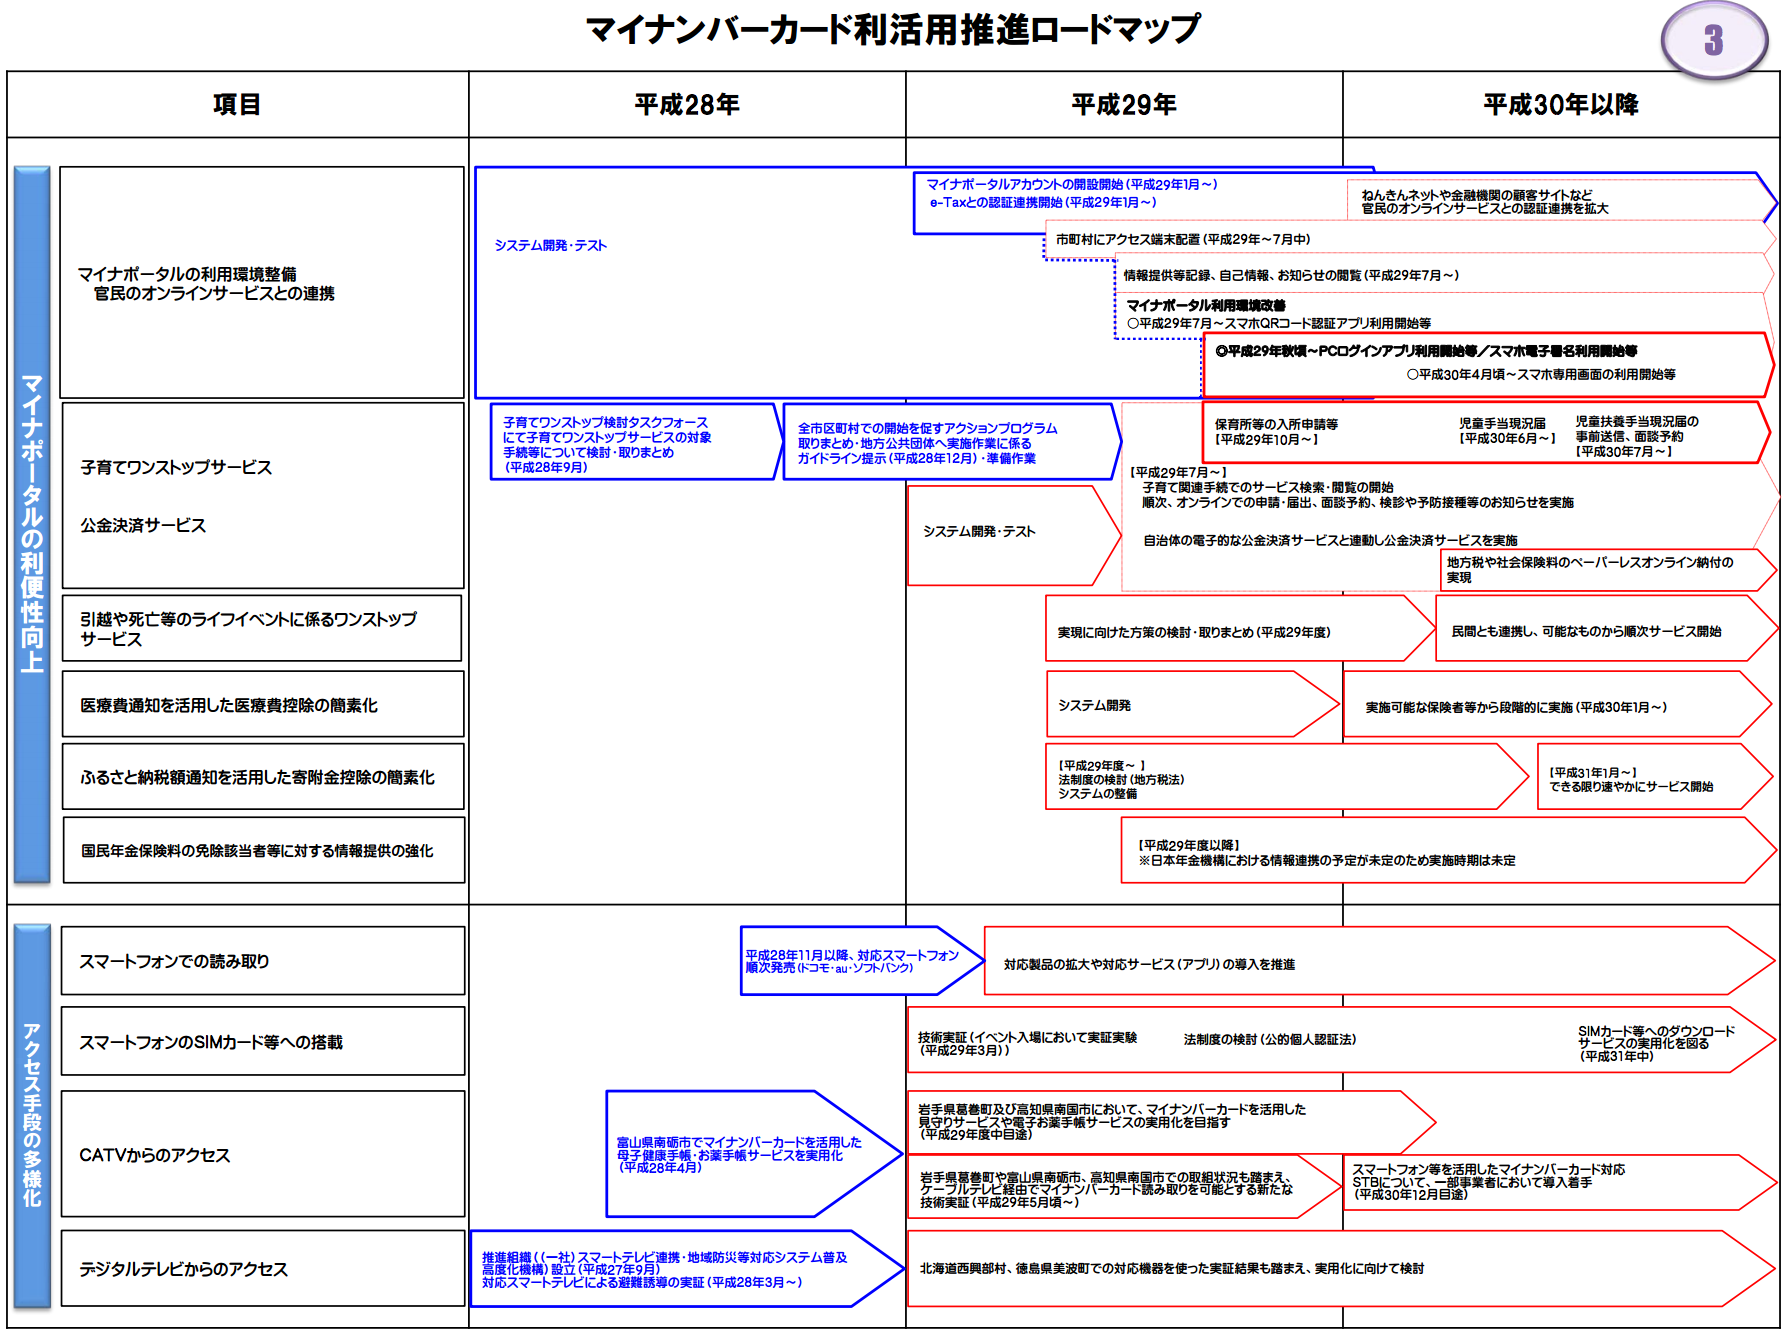Click ふるさと納税額通知 寄附金控除の簡素化 item
Screen dimensions: 1788x1336
[x=263, y=776]
